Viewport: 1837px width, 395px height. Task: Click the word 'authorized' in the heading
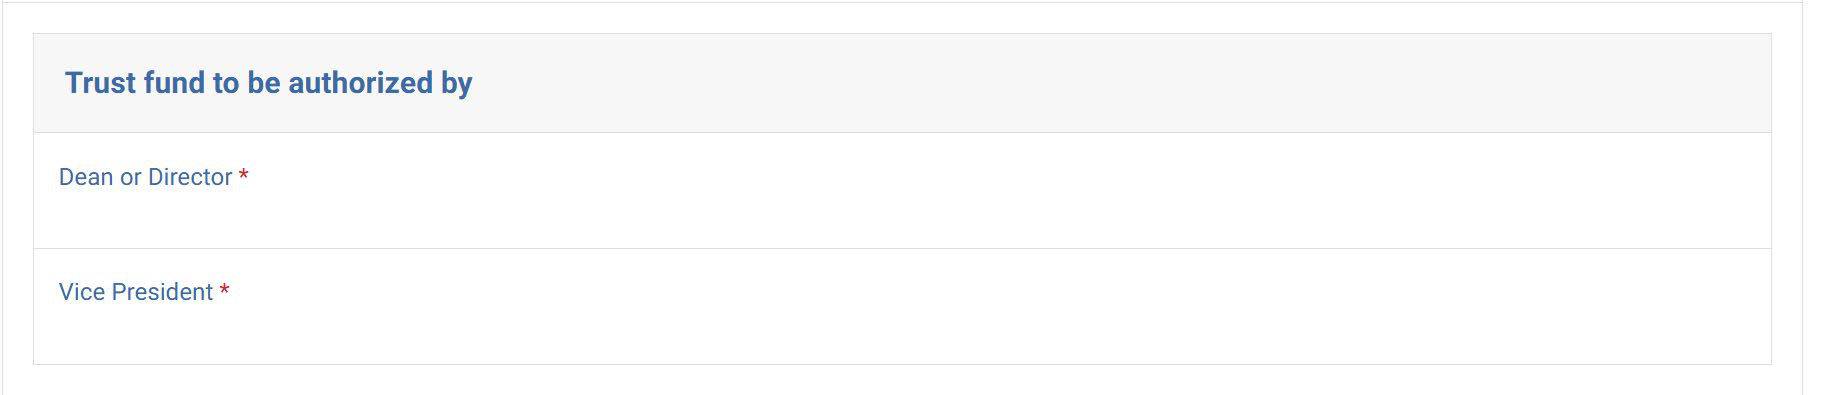[x=360, y=83]
